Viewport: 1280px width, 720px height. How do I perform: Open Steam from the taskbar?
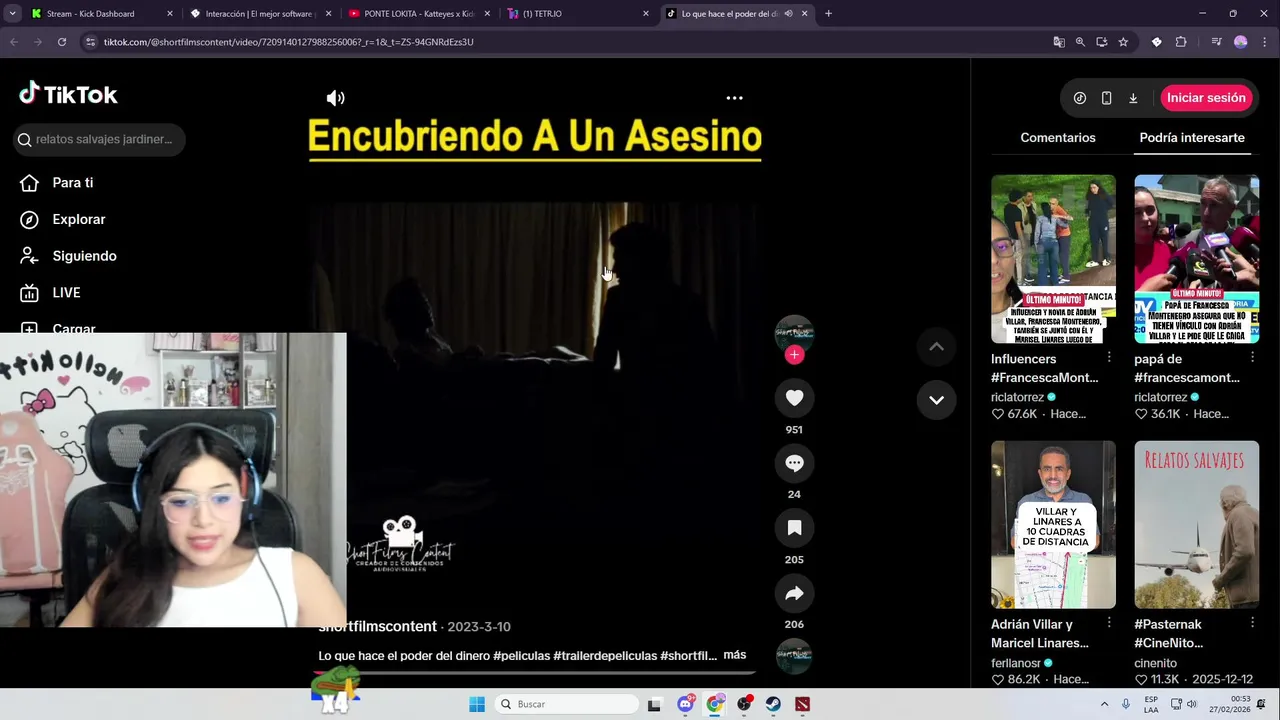[773, 704]
